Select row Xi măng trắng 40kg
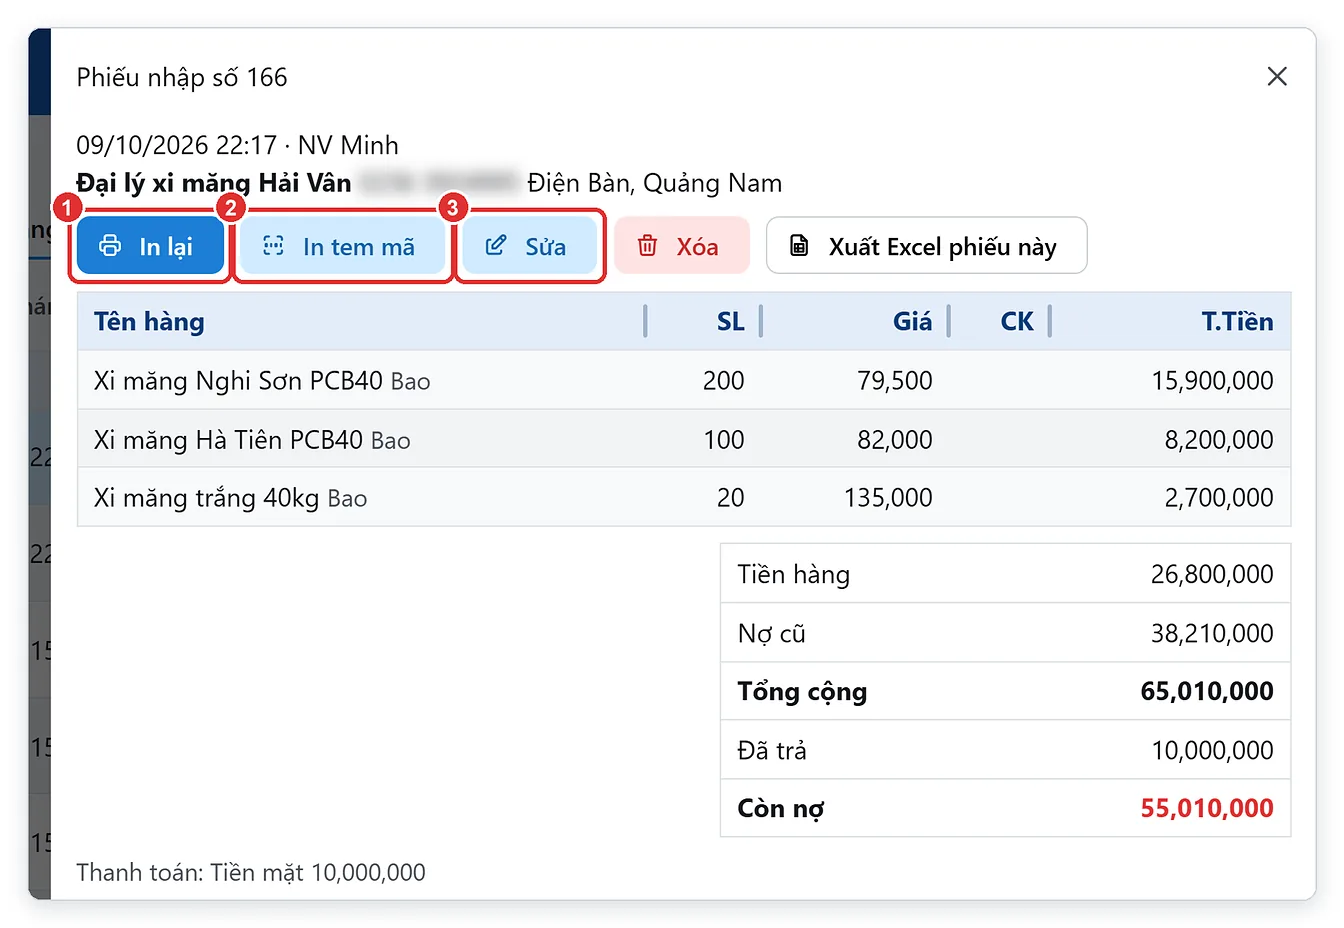Screen dimensions: 1344x928 (x=684, y=497)
